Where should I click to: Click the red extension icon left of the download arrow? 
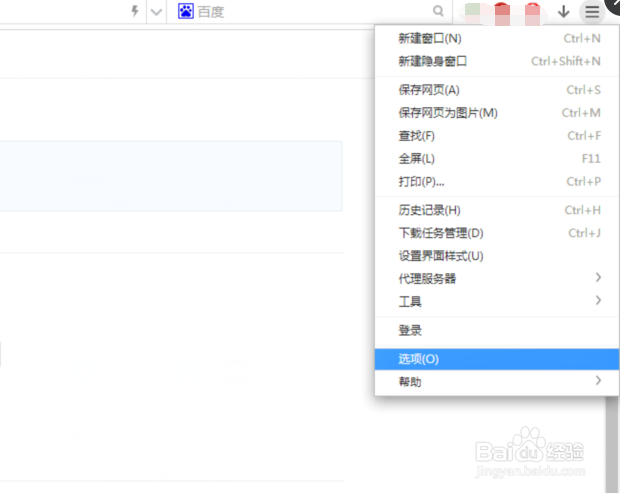[532, 13]
